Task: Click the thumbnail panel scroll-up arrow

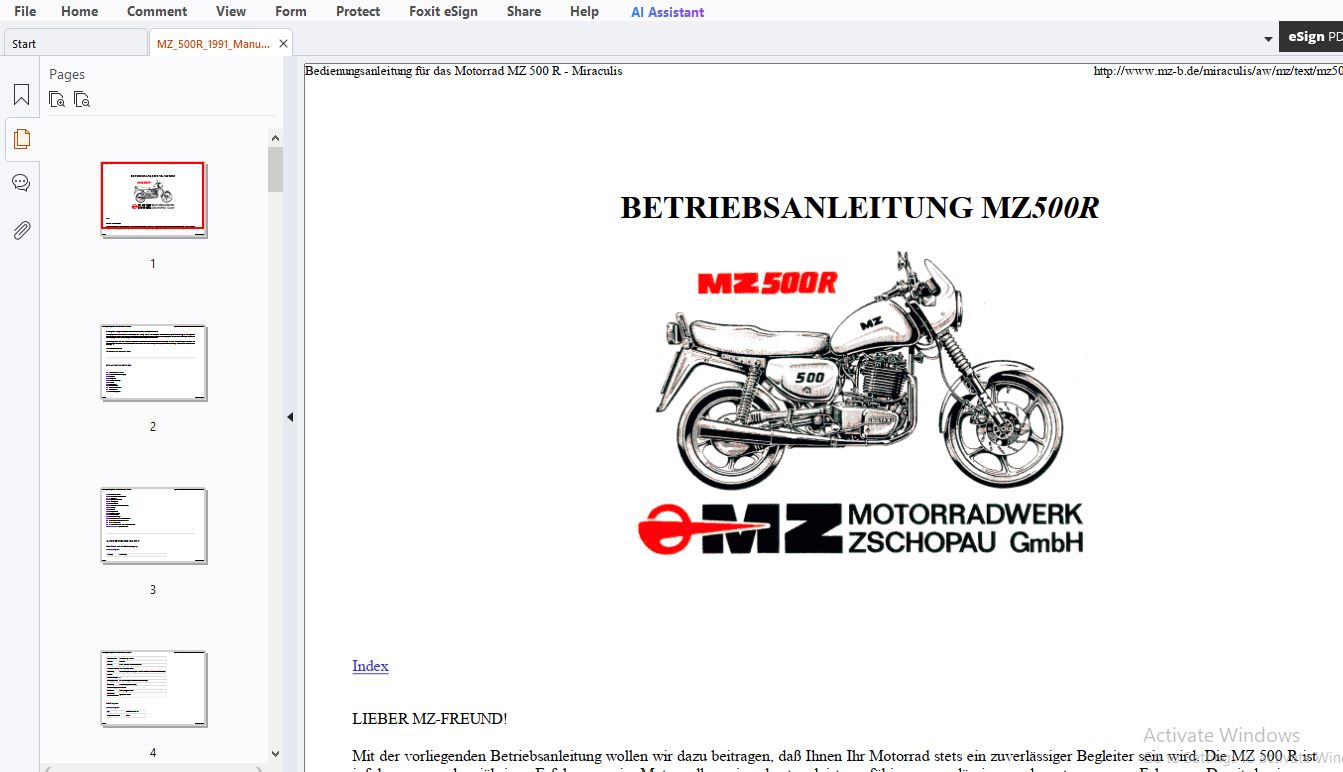Action: pos(275,138)
